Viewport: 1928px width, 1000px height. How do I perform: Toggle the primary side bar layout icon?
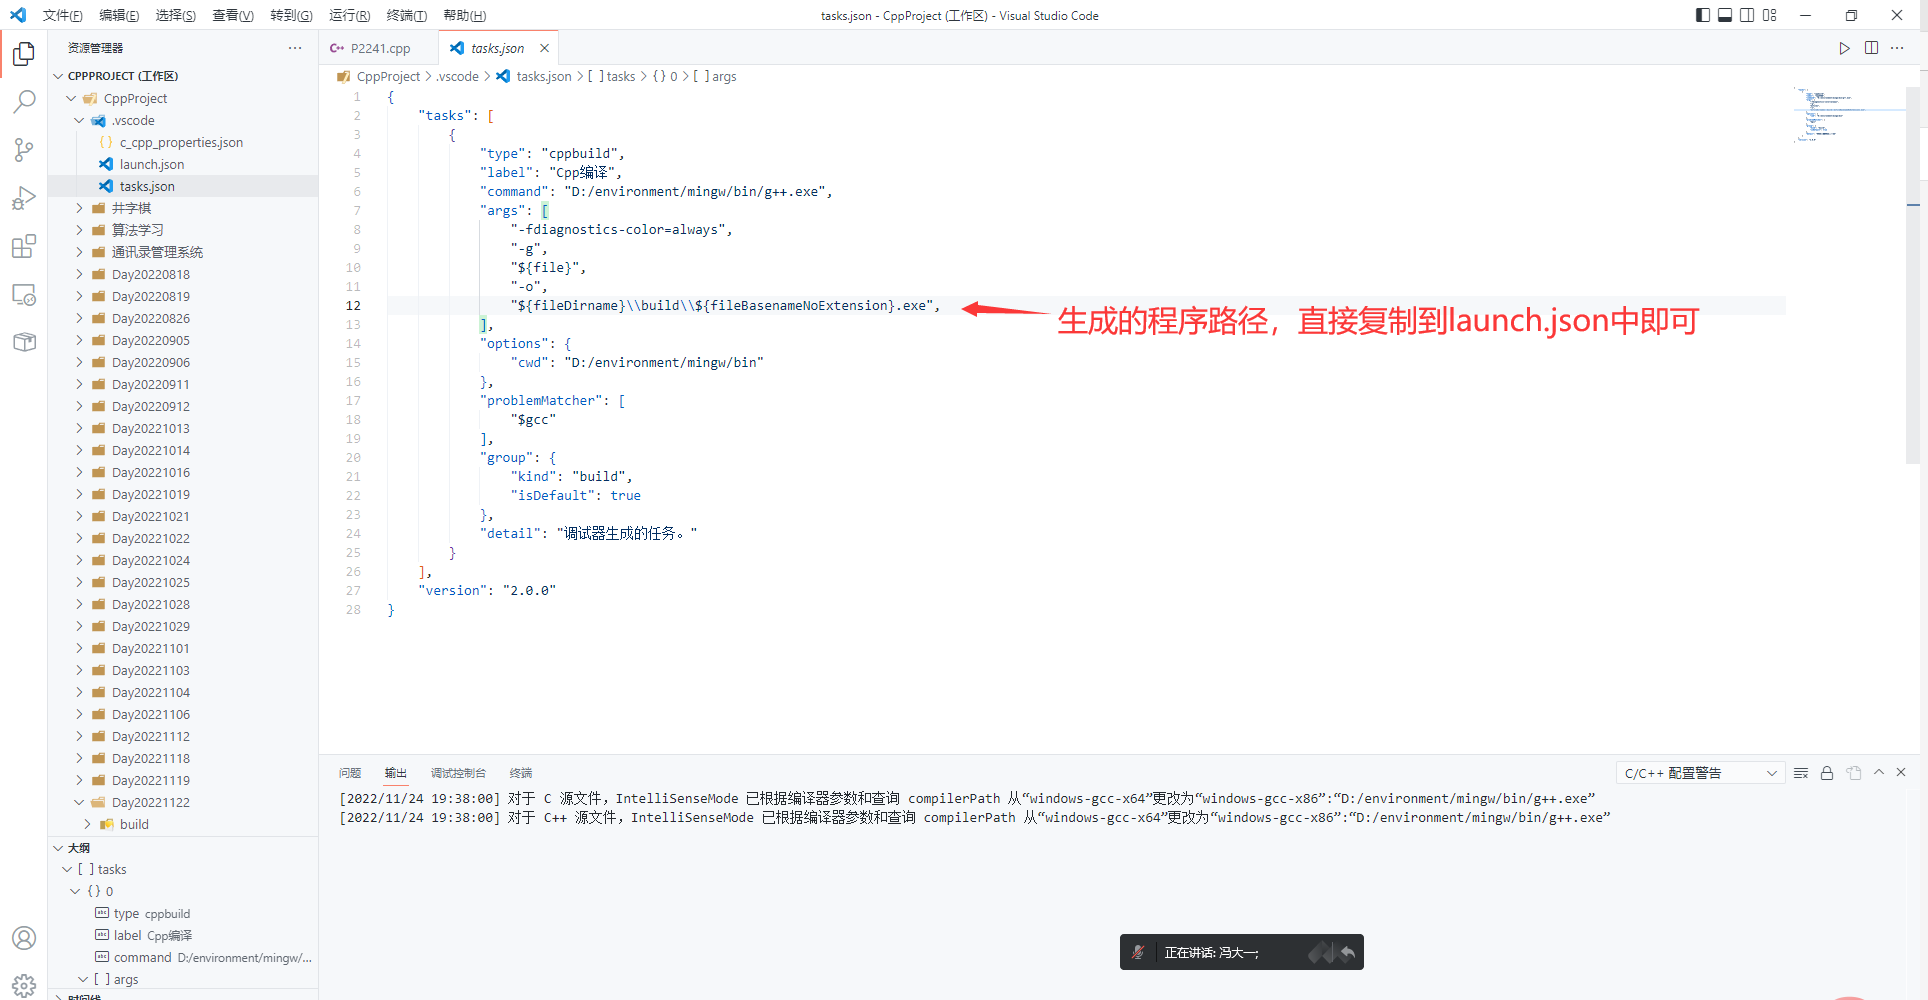(1703, 15)
